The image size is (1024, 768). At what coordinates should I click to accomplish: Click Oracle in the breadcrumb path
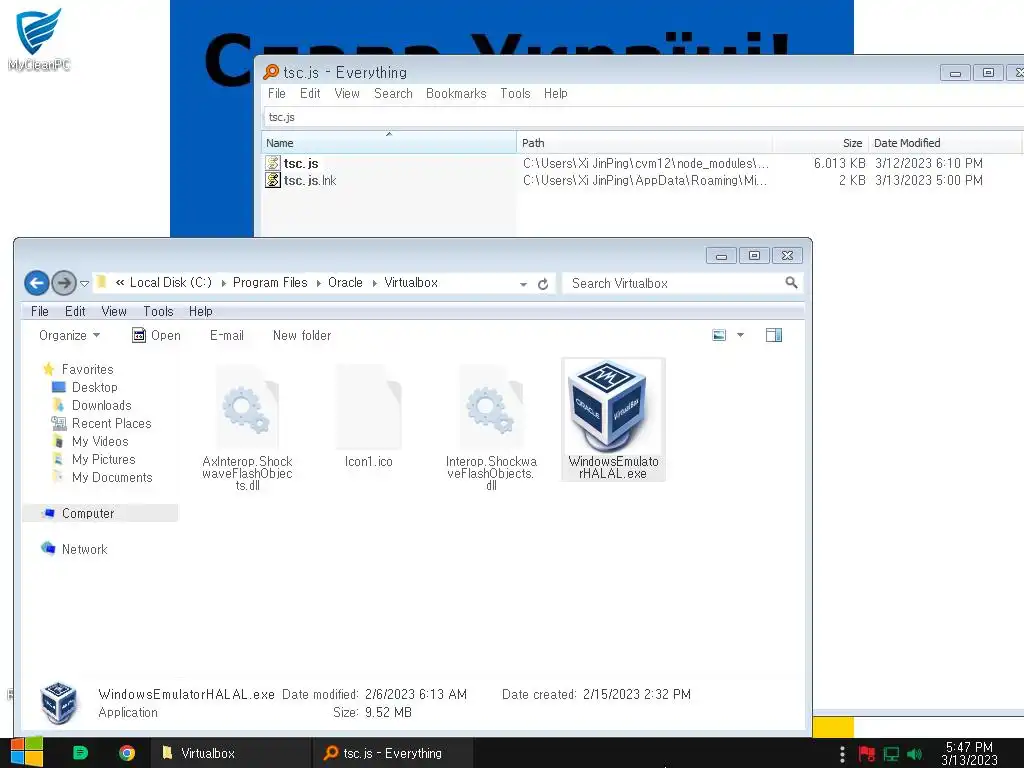click(345, 283)
